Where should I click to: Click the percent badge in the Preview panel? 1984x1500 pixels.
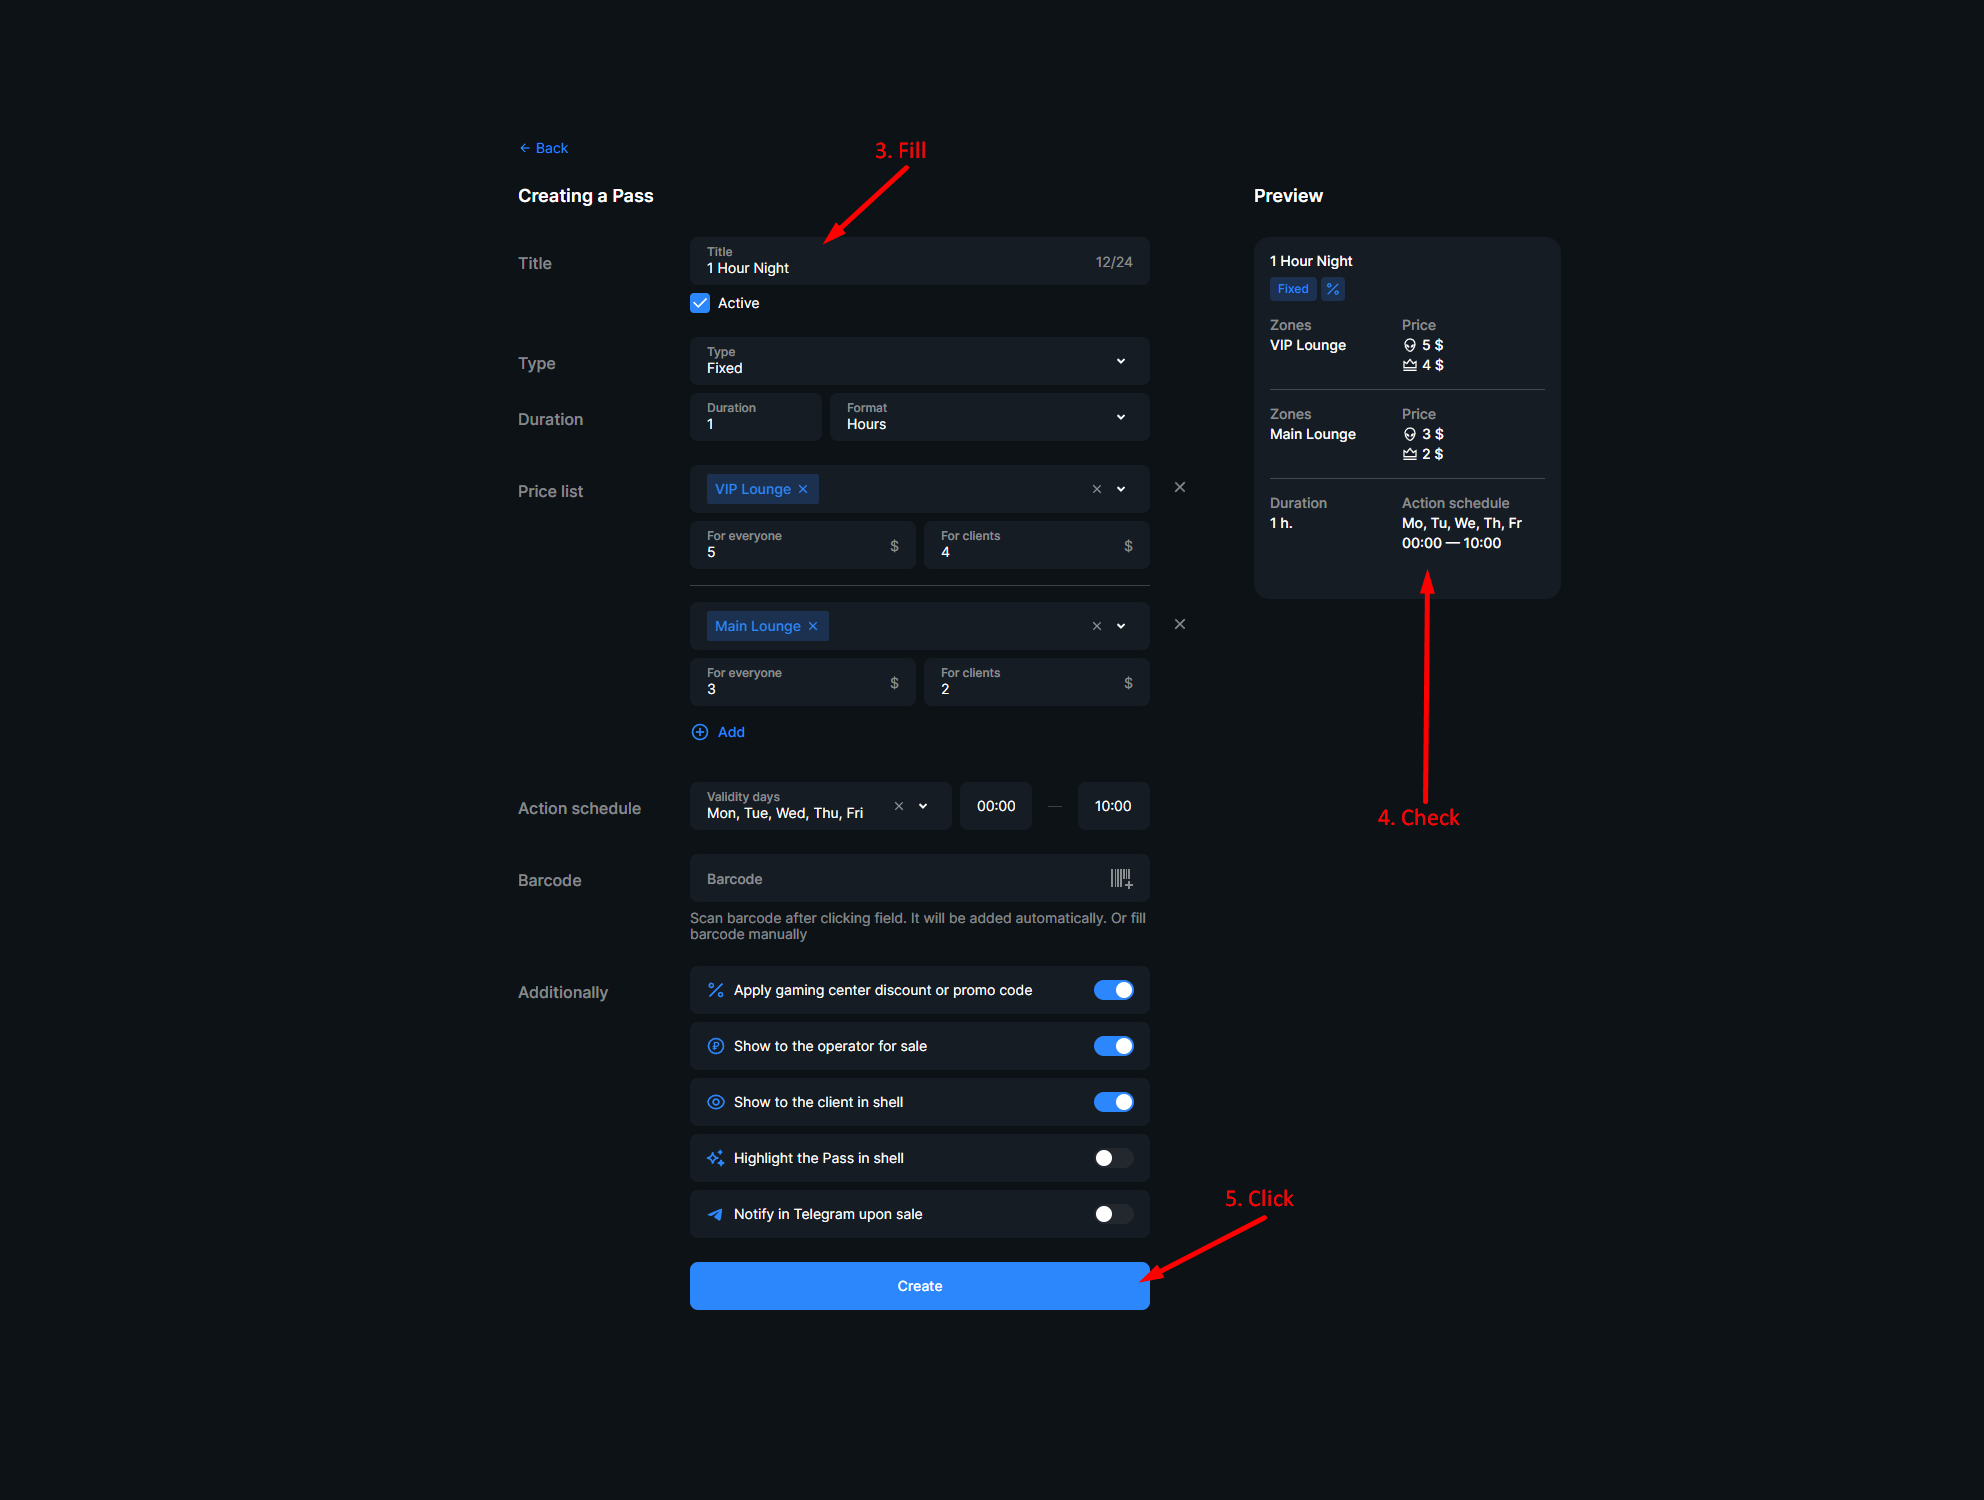coord(1333,288)
